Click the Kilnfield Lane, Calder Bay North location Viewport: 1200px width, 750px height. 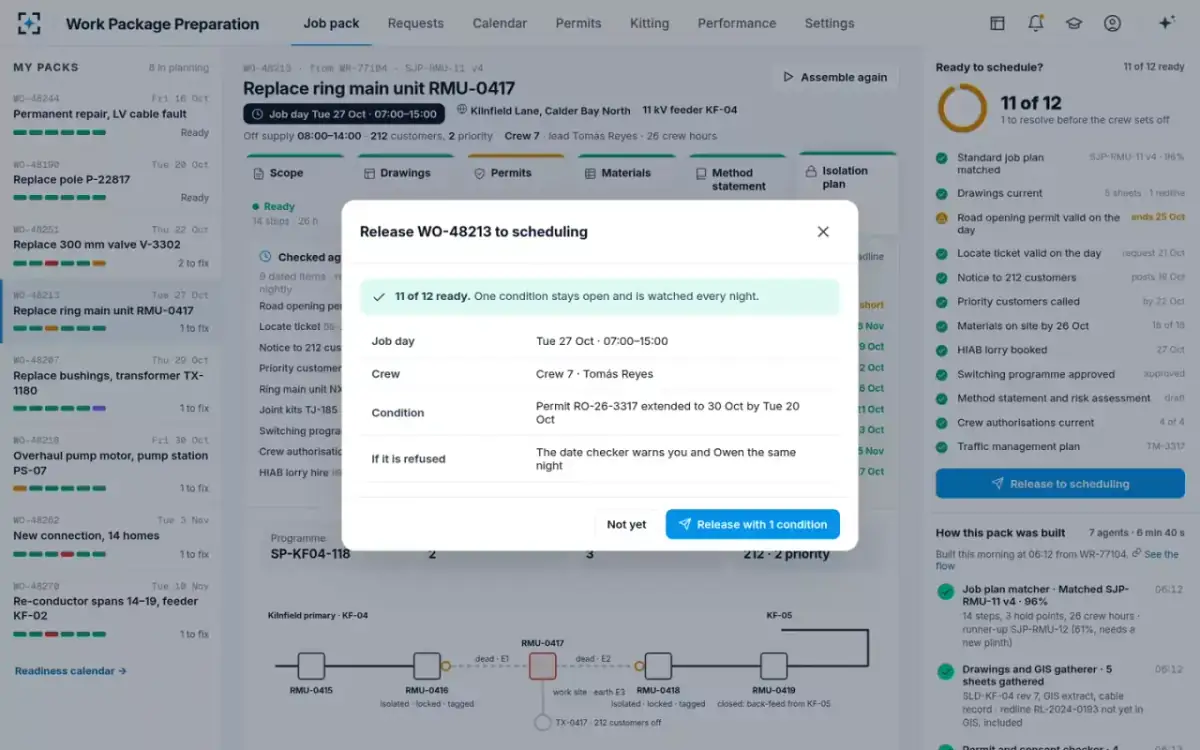pos(544,110)
